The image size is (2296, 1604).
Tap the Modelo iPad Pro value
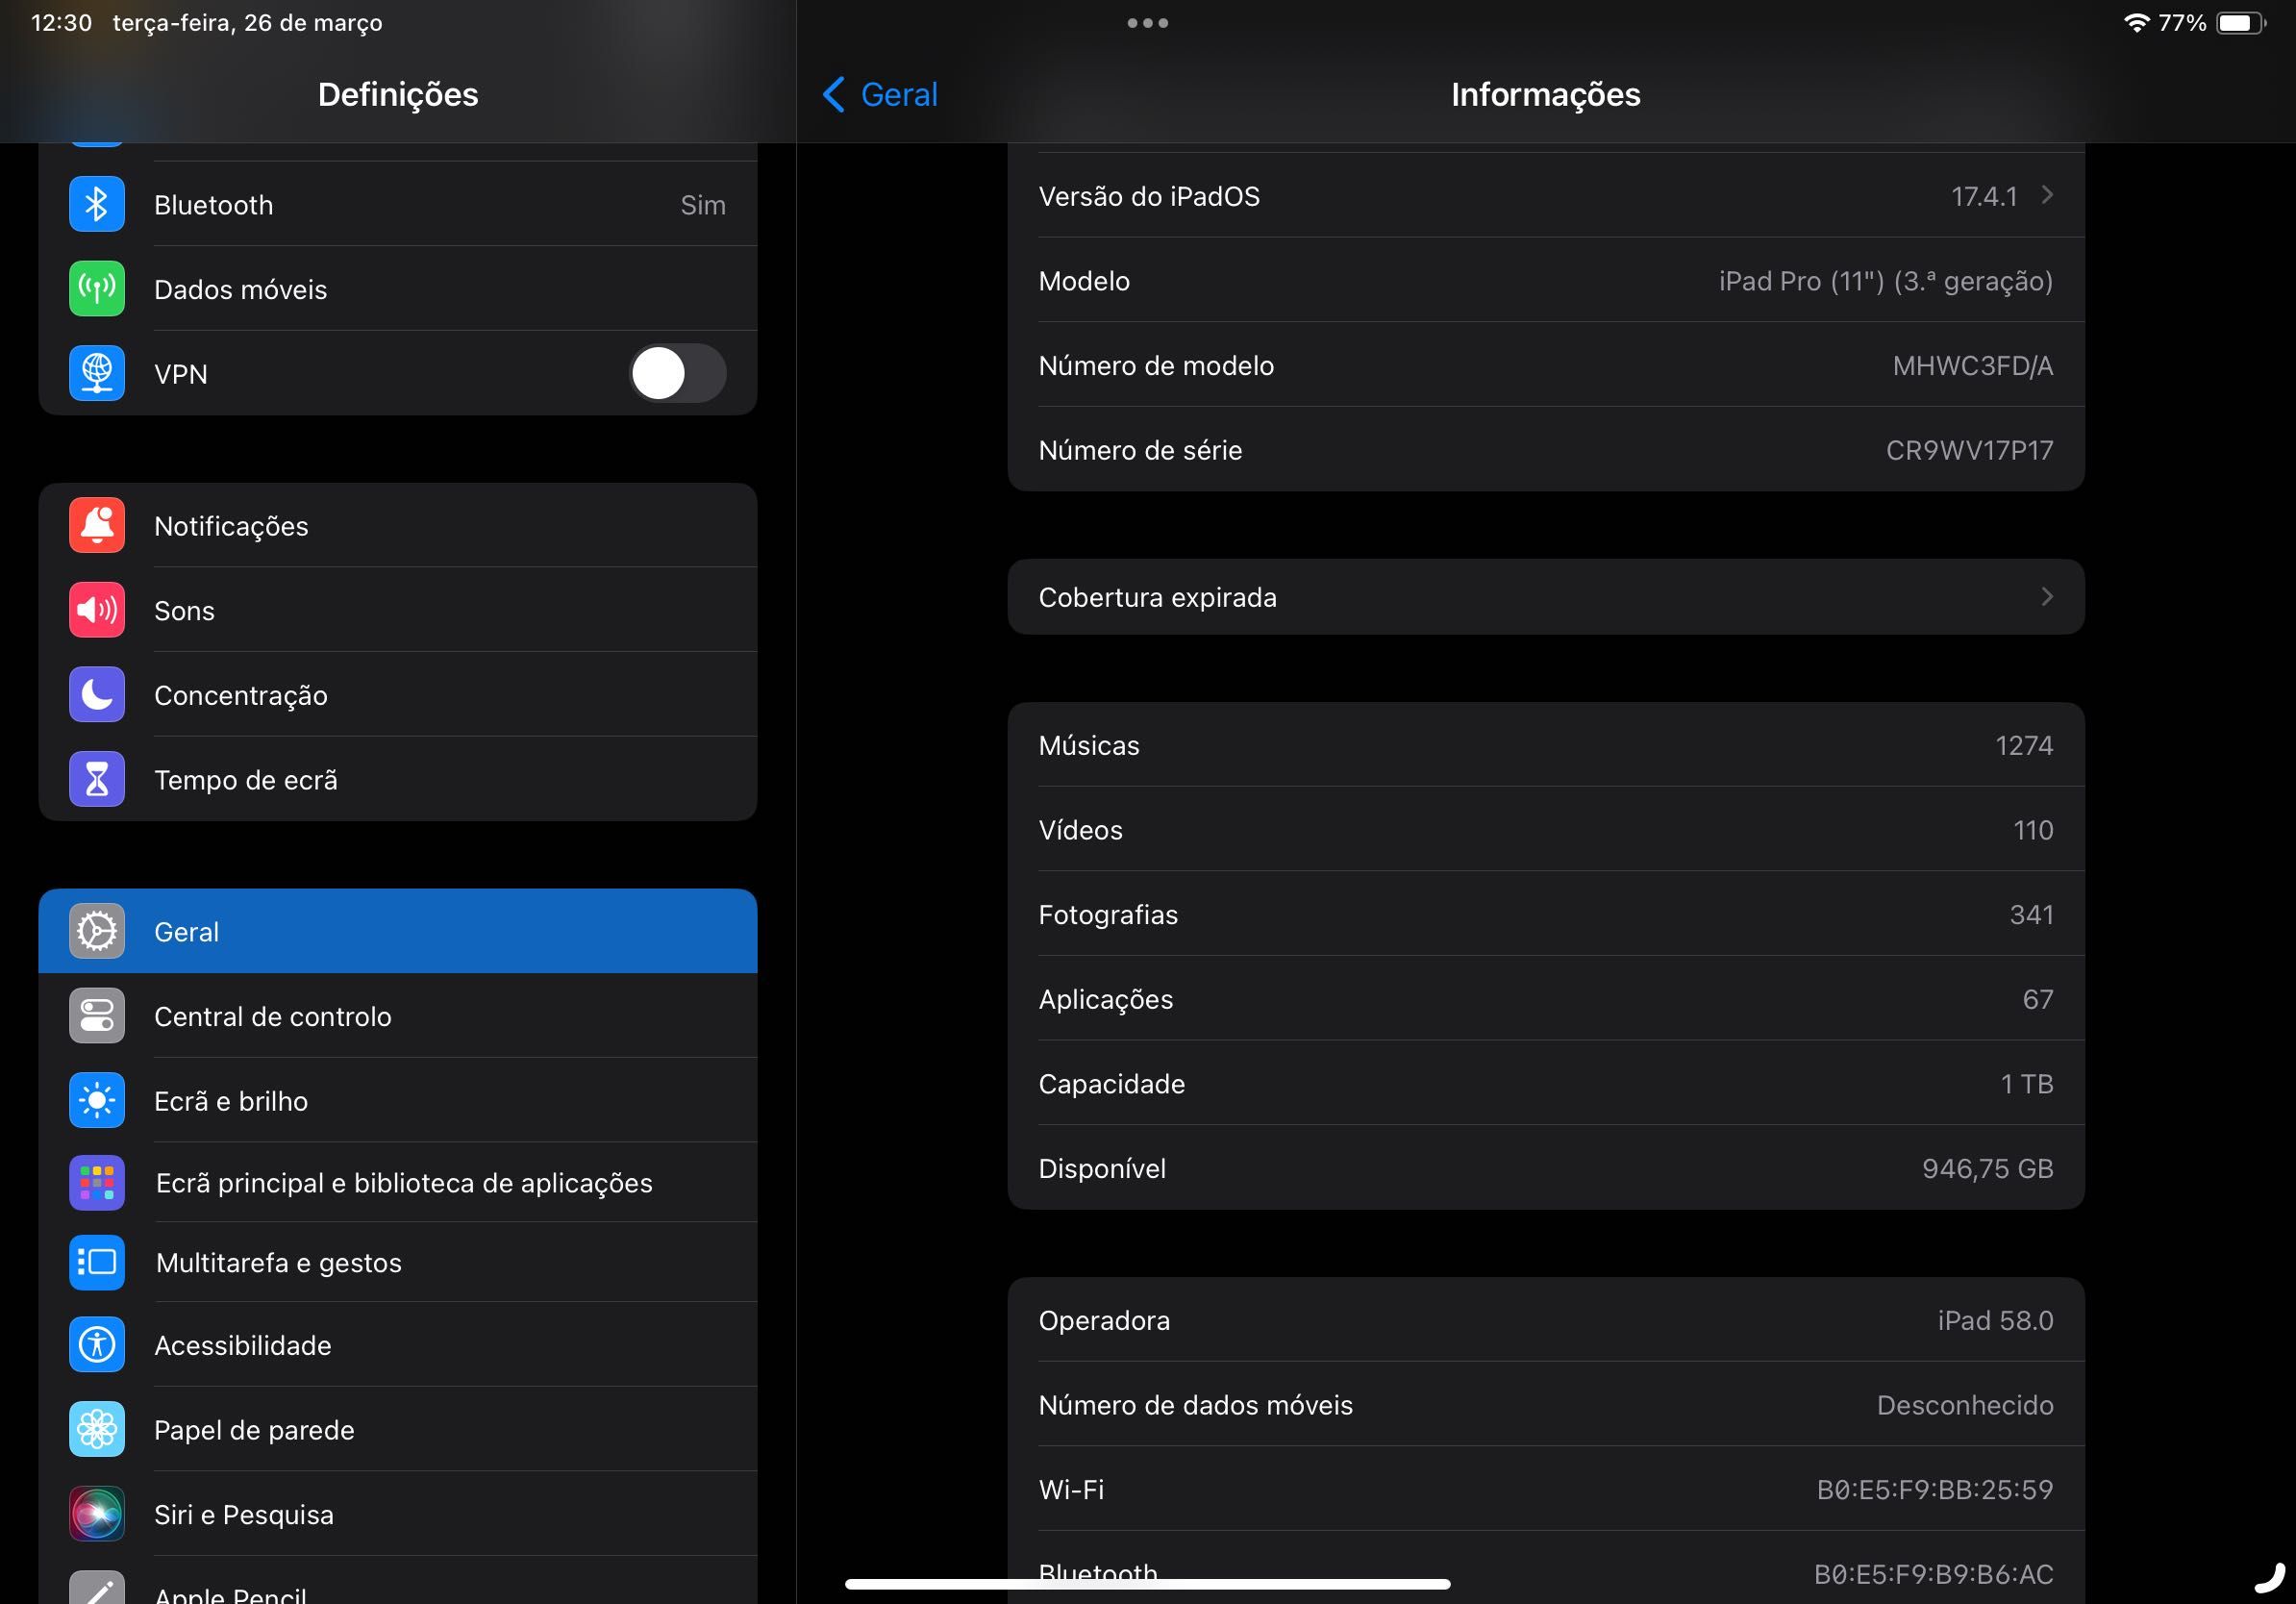coord(1885,281)
